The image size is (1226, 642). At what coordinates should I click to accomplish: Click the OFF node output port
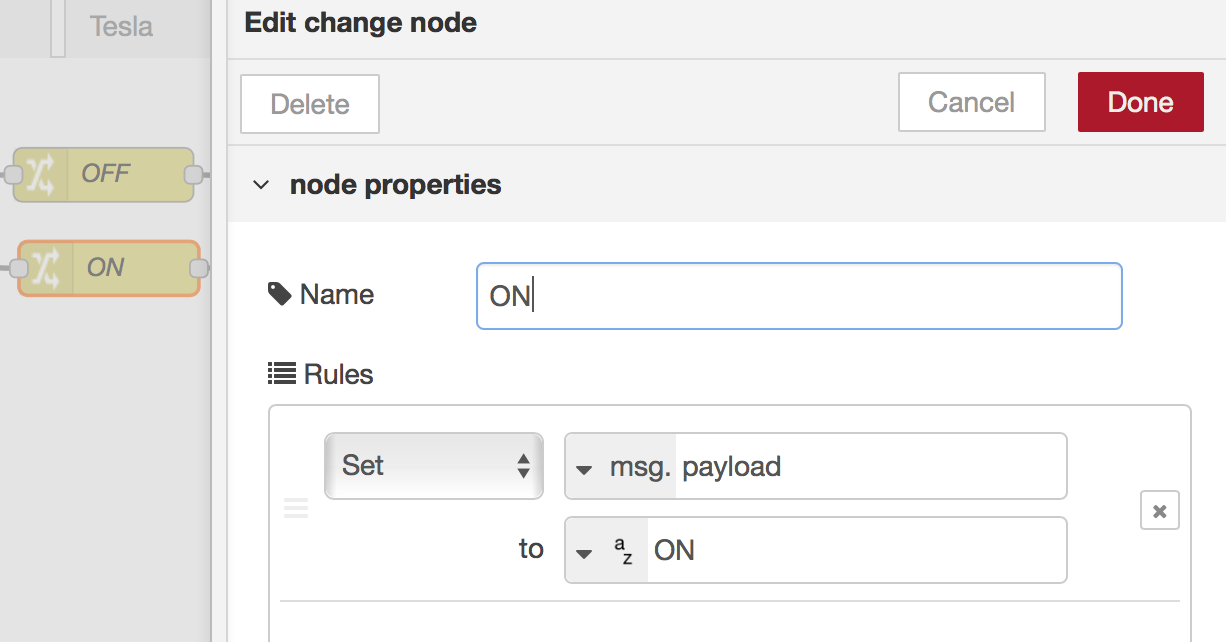[194, 175]
